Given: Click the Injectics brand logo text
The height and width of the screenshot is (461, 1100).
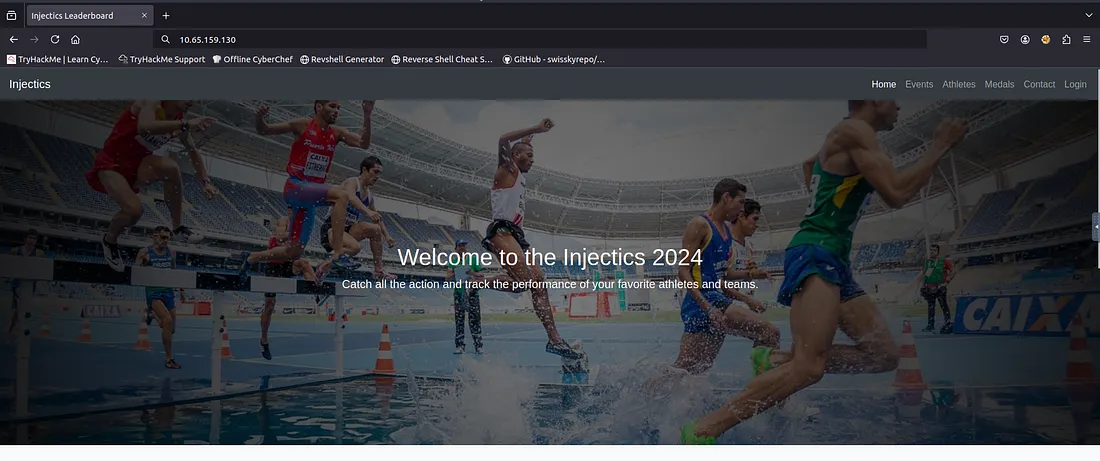Looking at the screenshot, I should click(x=30, y=84).
